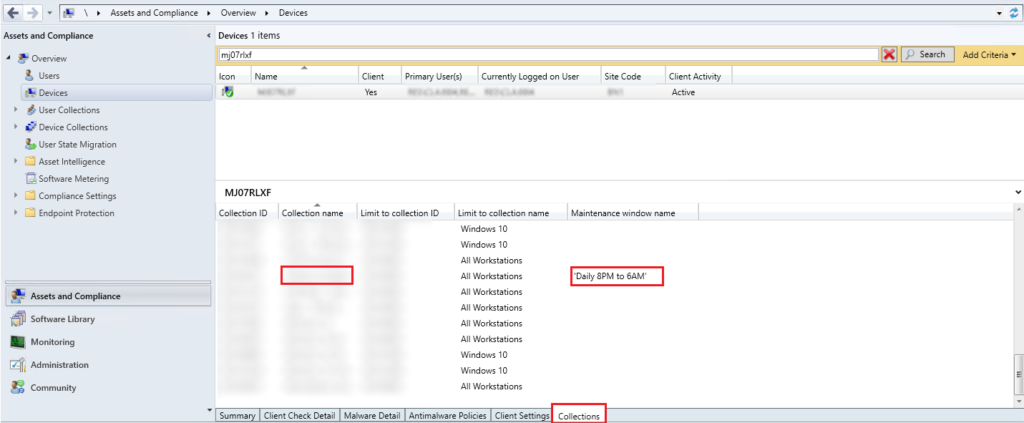
Task: Expand the Device Collections node
Action: pos(16,127)
